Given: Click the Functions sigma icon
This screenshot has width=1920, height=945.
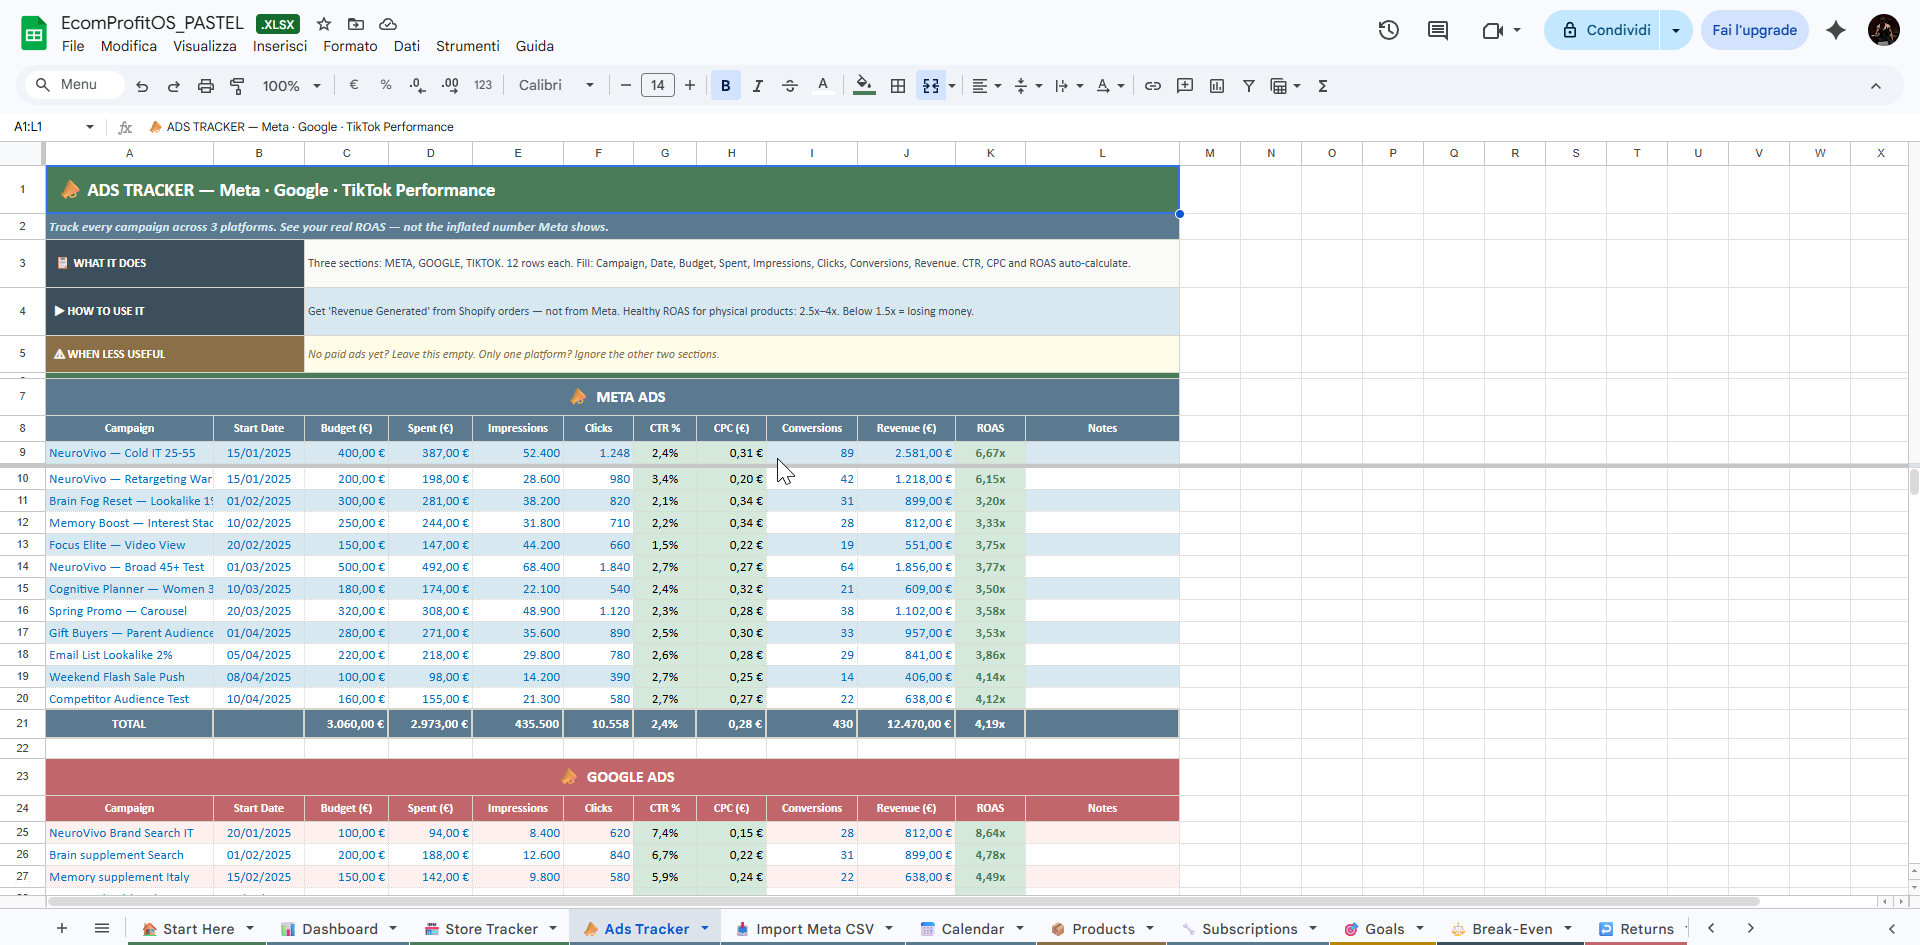Looking at the screenshot, I should pos(1323,86).
